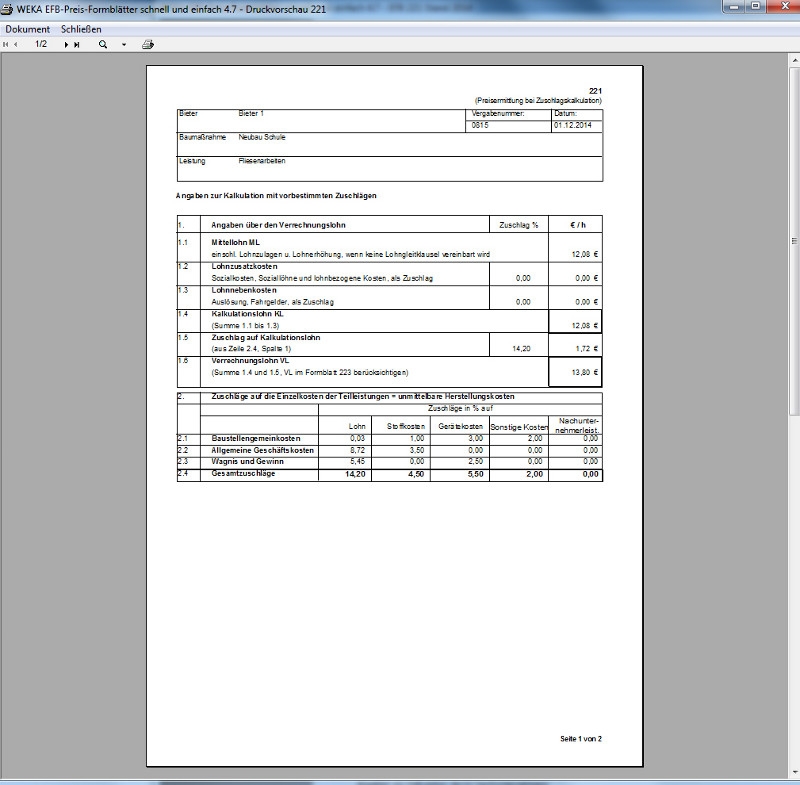
Task: Click the 1,72 € surcharge value
Action: pyautogui.click(x=587, y=348)
